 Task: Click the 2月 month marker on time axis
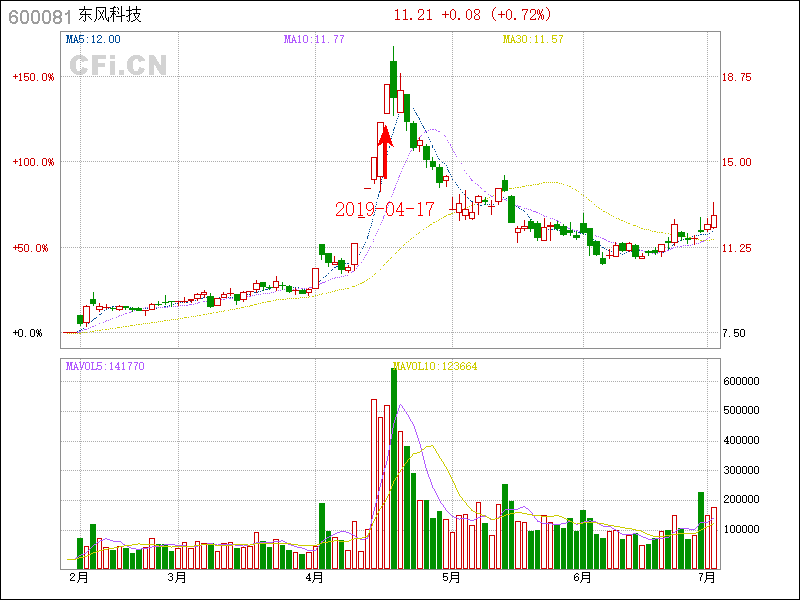point(78,577)
